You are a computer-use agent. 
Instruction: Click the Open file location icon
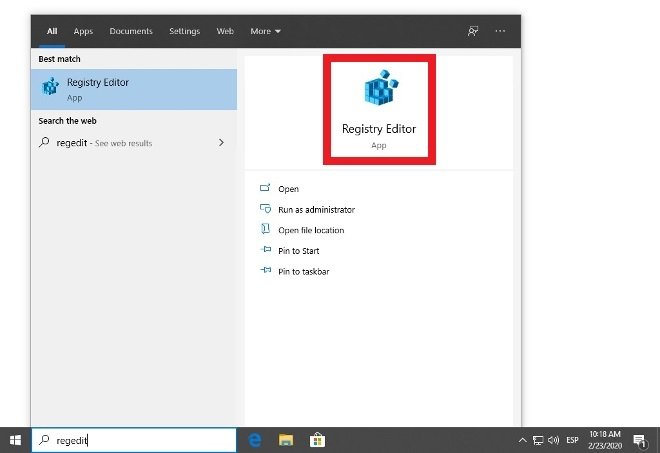[265, 229]
